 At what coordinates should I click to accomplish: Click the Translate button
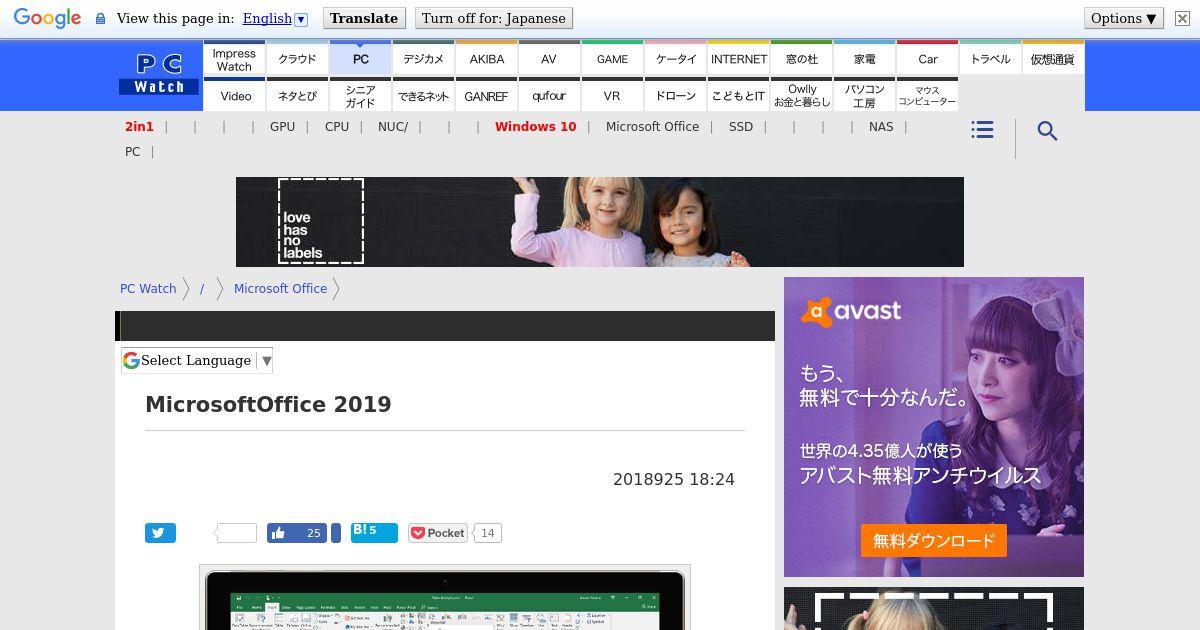[x=364, y=18]
